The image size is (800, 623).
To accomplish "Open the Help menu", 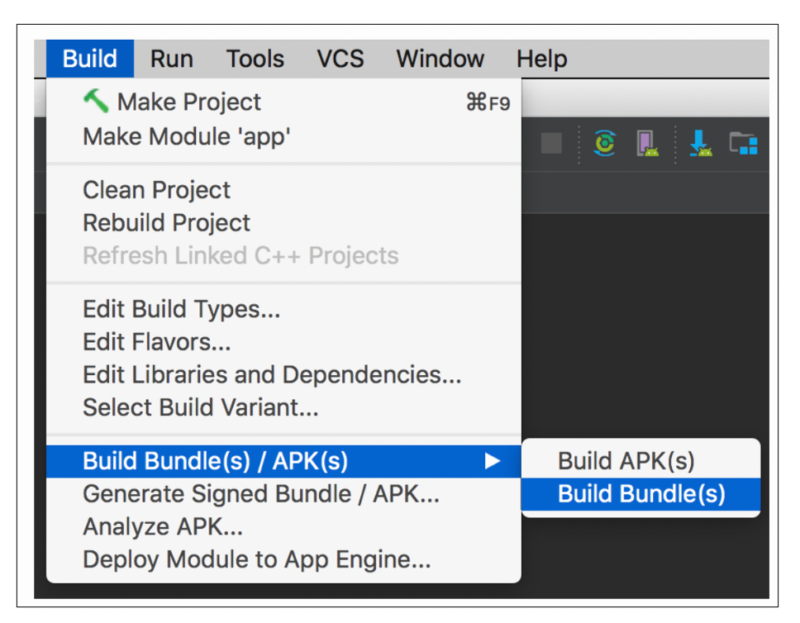I will pyautogui.click(x=541, y=58).
